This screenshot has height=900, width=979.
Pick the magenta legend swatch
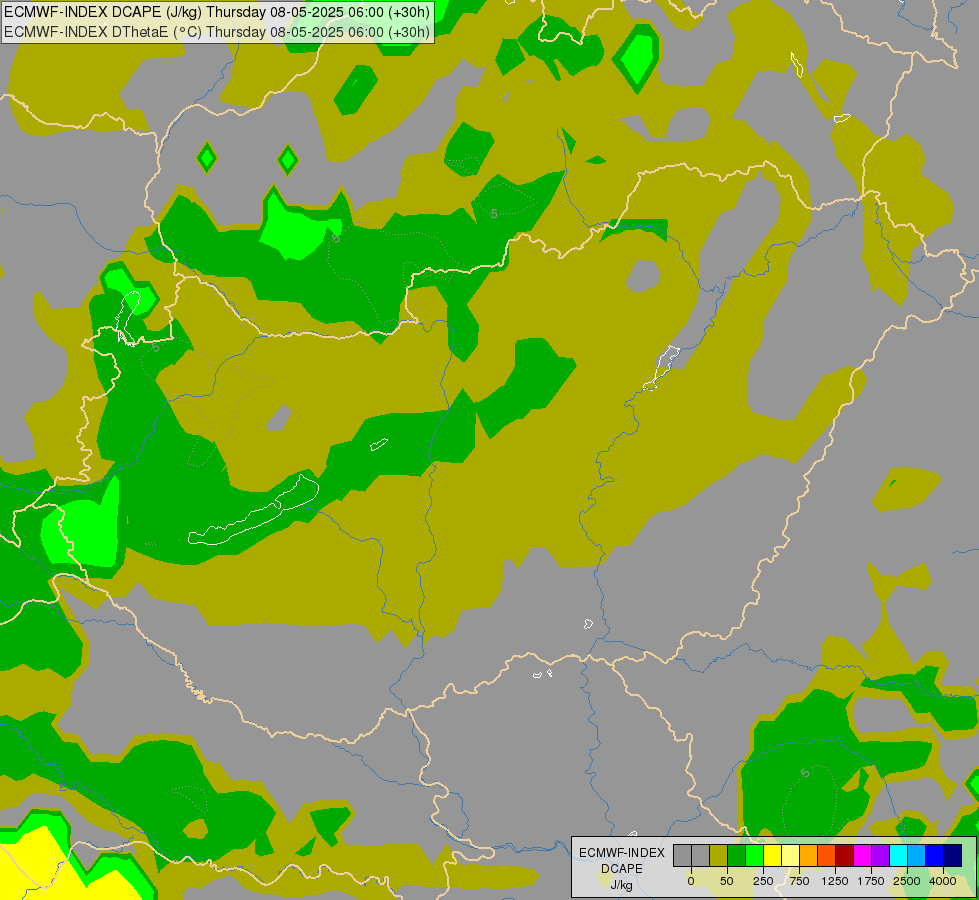pos(862,856)
